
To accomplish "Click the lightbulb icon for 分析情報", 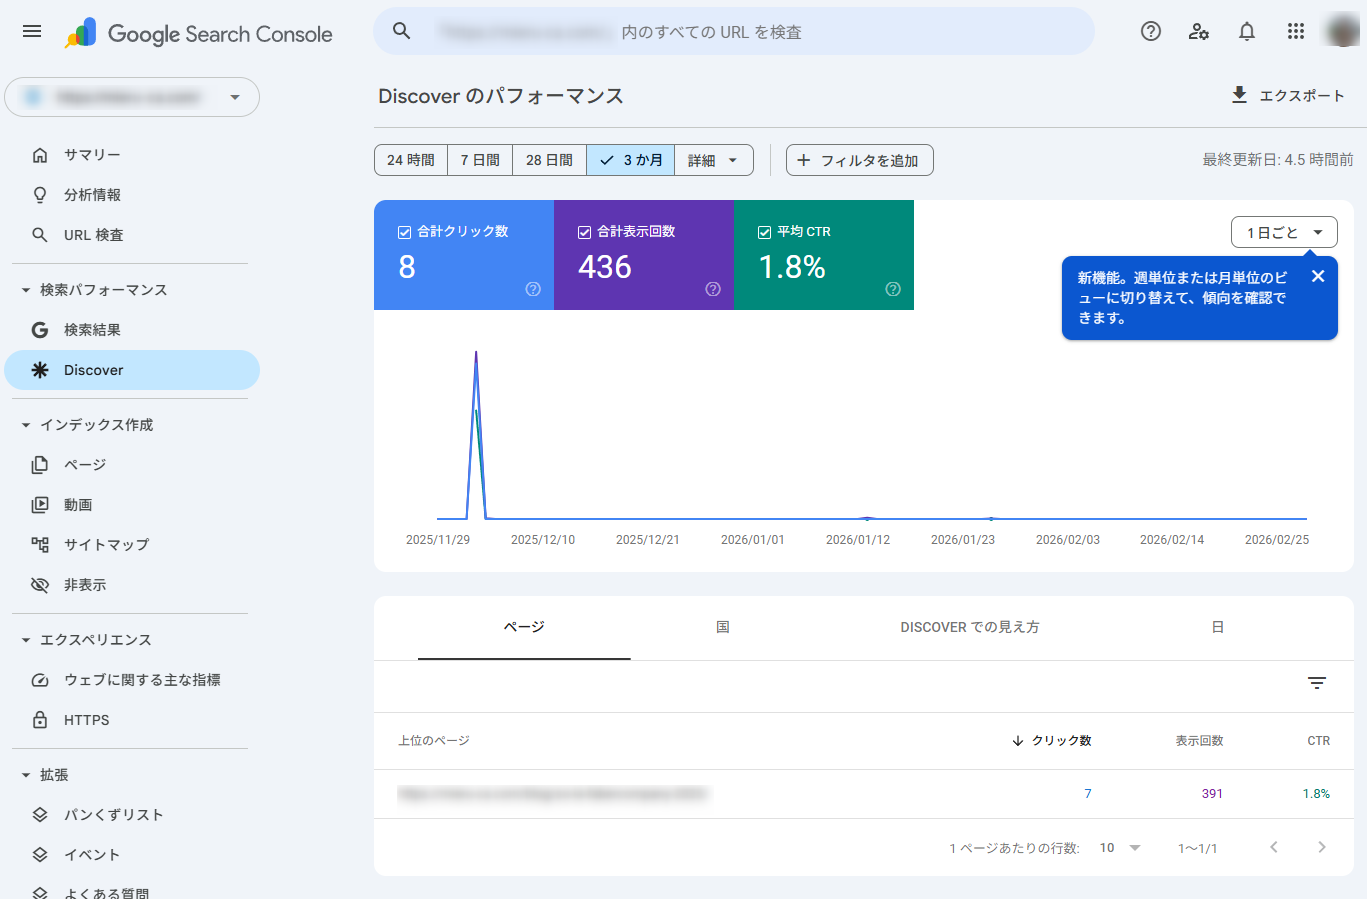I will [x=40, y=195].
